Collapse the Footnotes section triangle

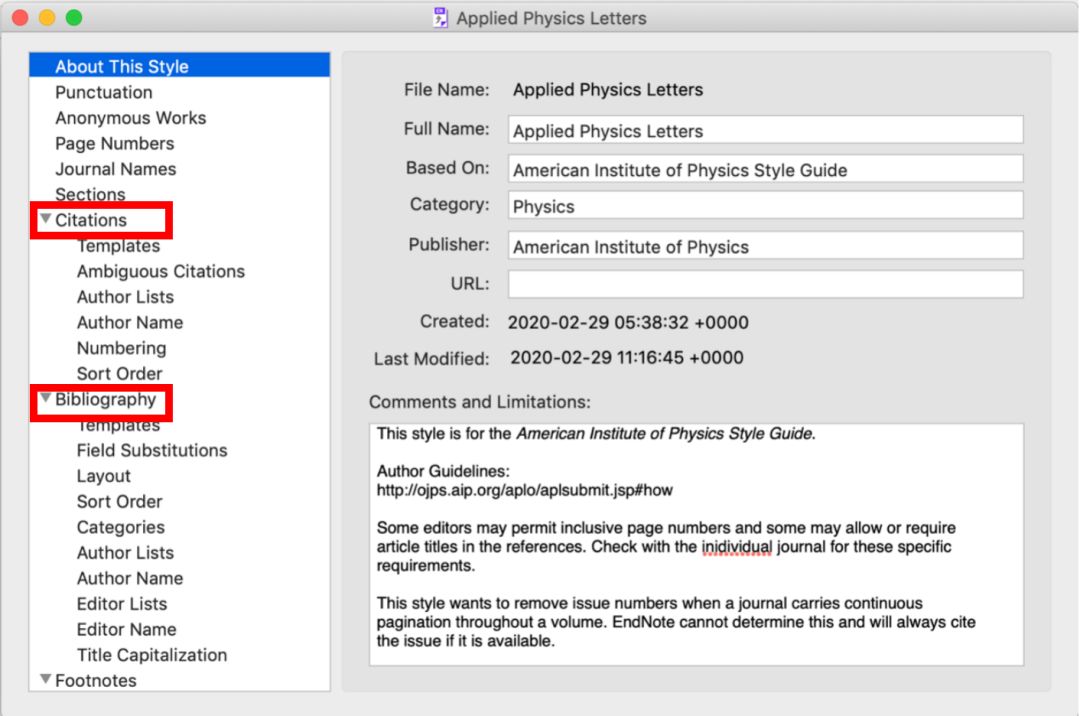[45, 679]
